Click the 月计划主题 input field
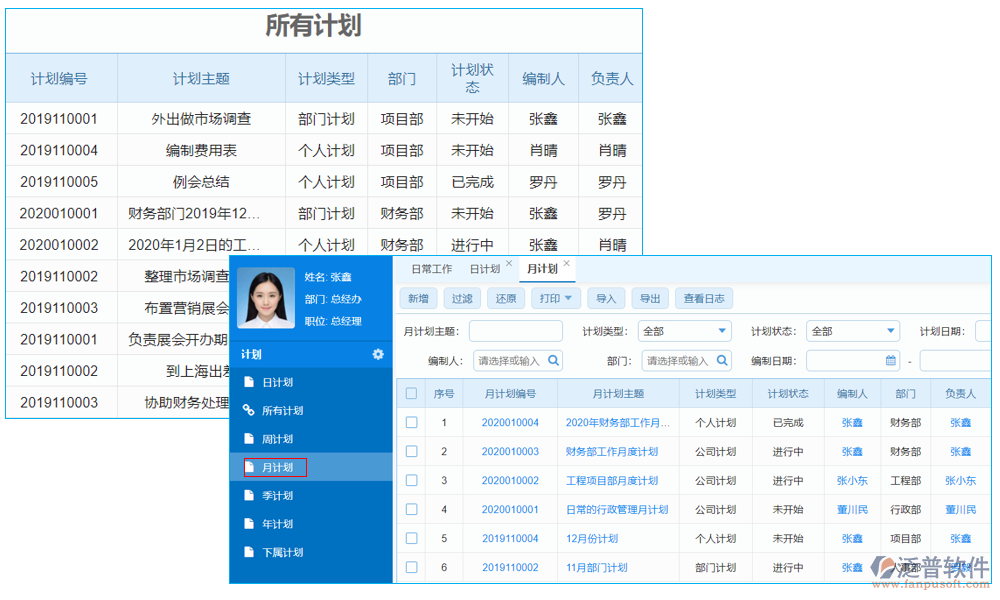This screenshot has height=600, width=1000. pos(515,330)
